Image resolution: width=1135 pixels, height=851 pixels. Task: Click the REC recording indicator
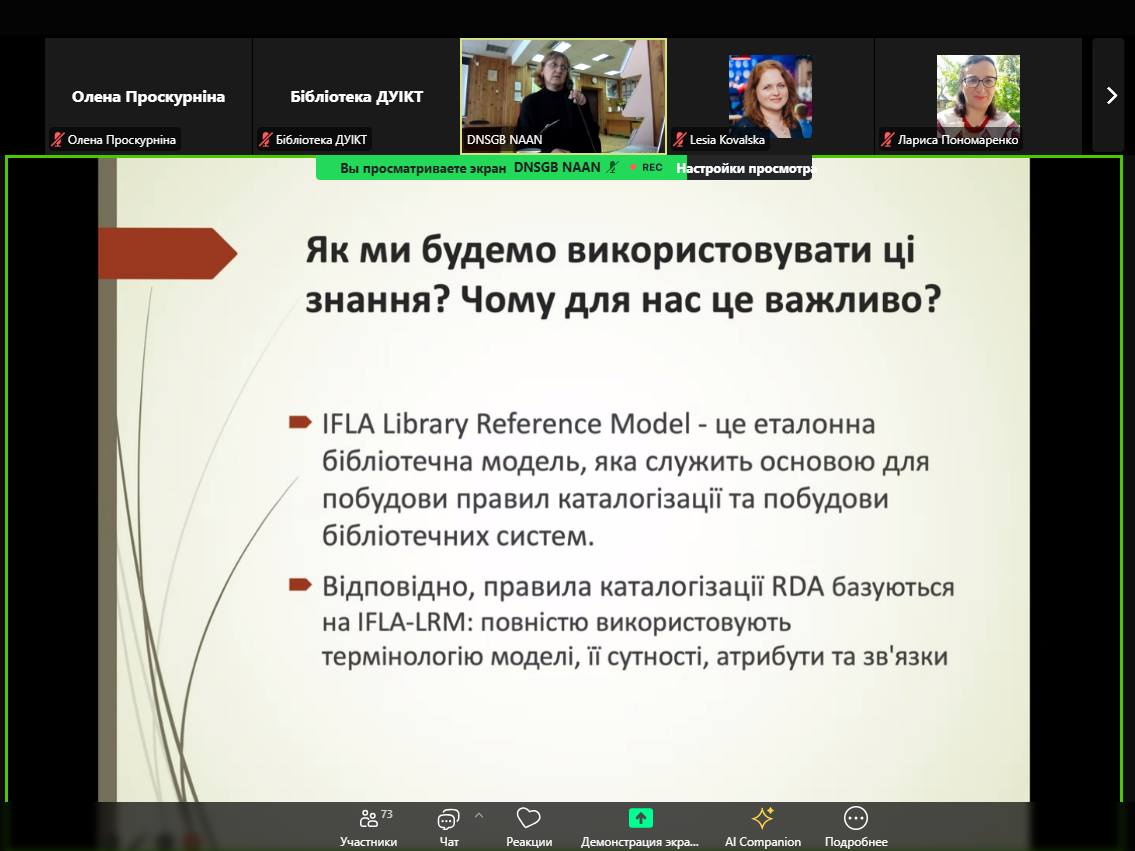coord(646,167)
